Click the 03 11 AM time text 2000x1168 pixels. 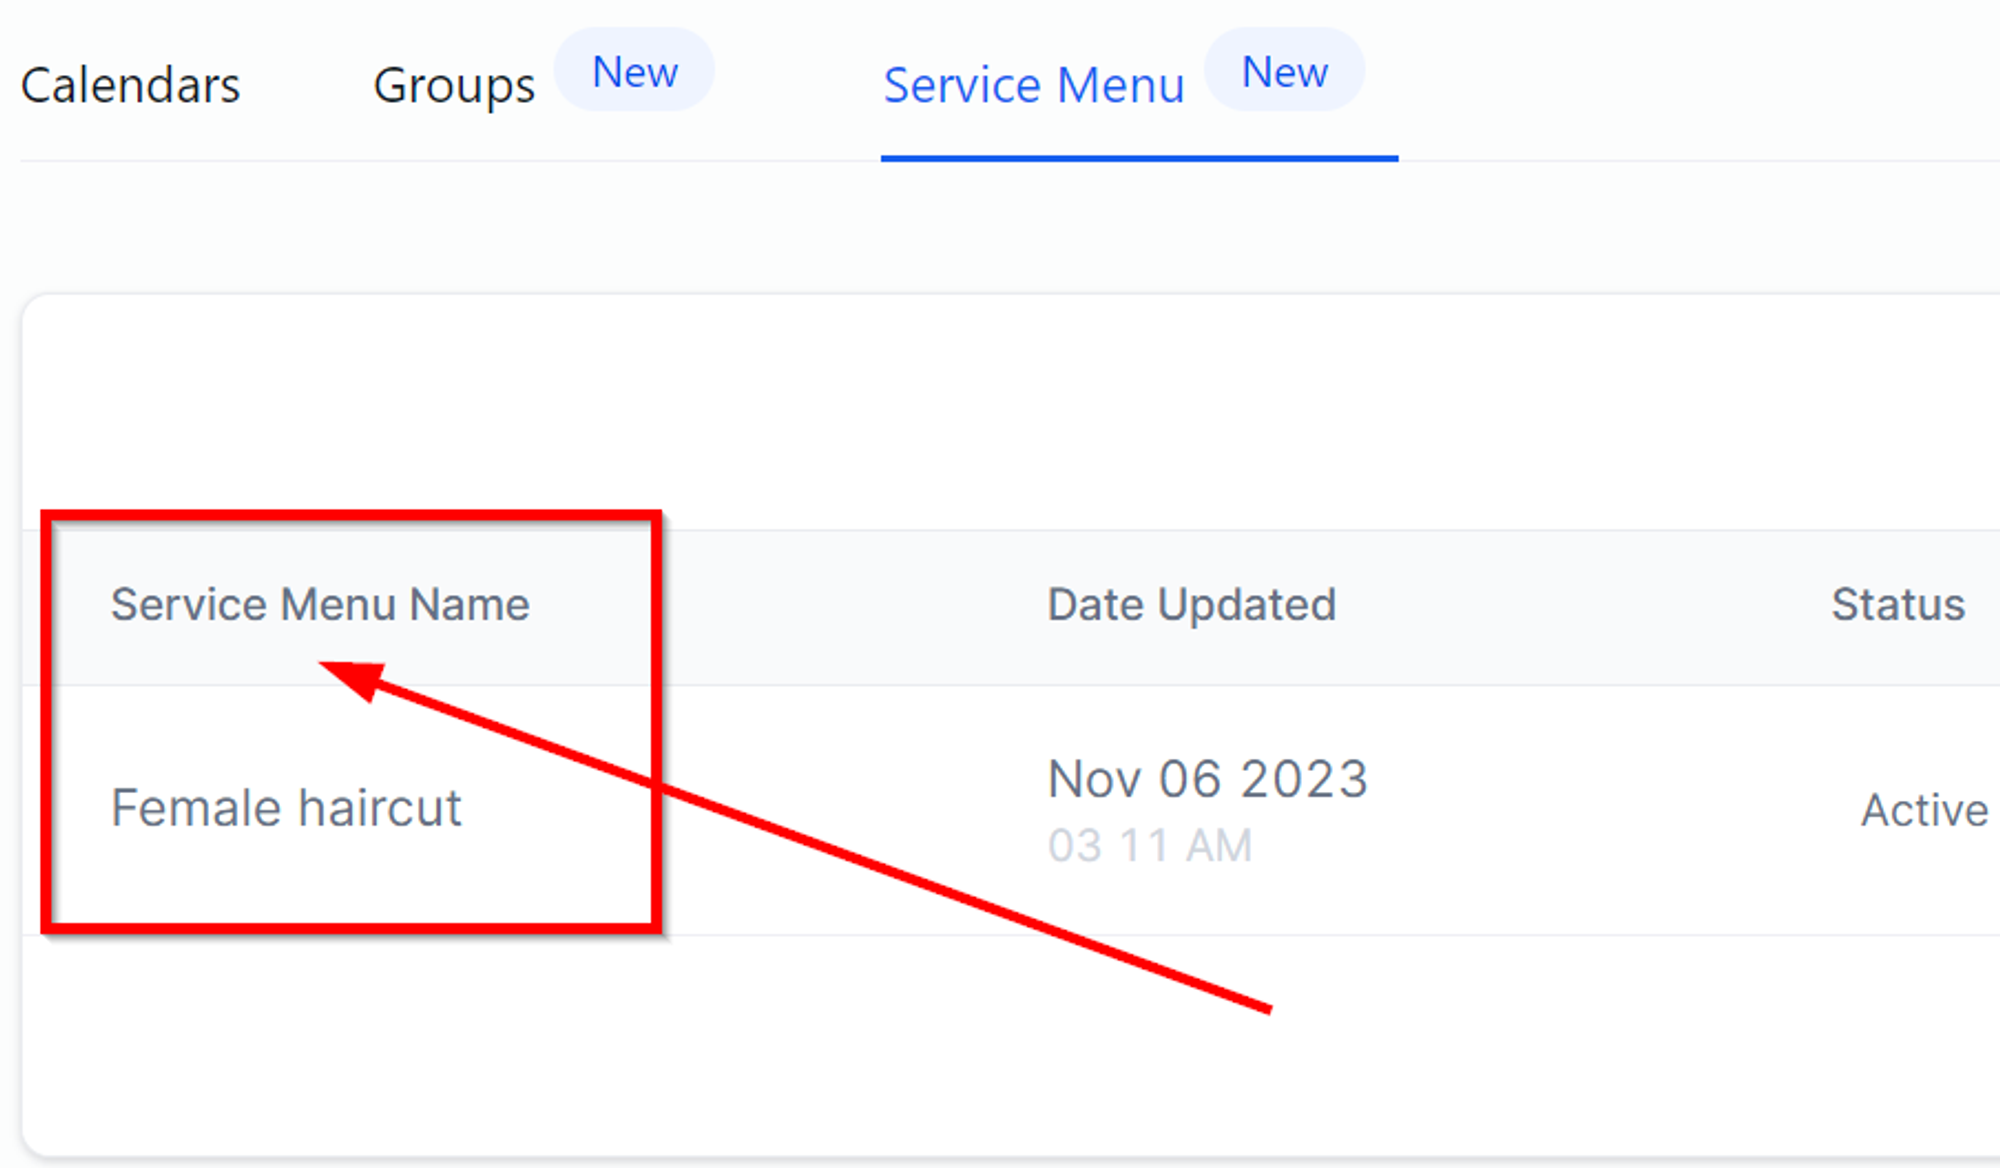(x=1150, y=846)
